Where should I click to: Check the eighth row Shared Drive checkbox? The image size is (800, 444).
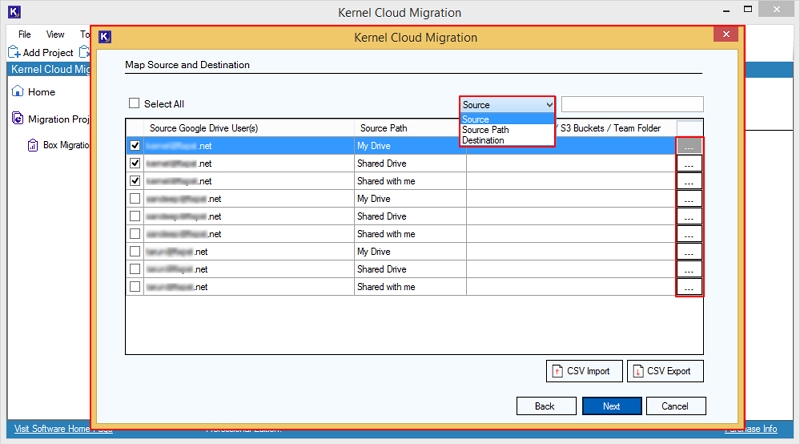[135, 269]
